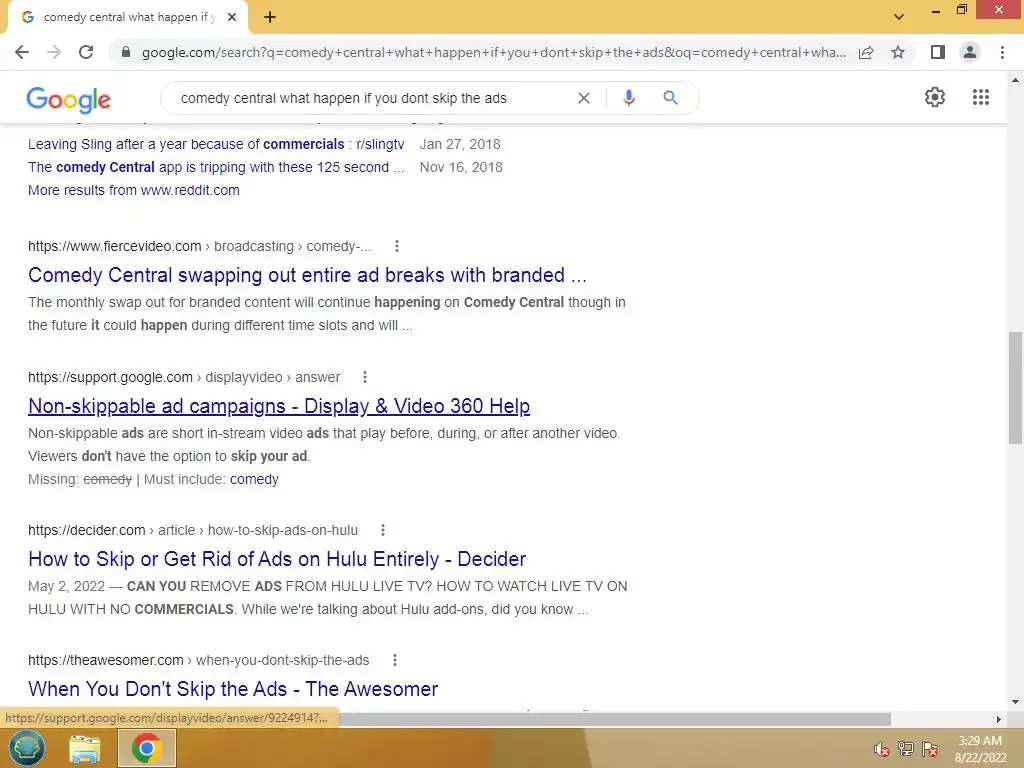The height and width of the screenshot is (768, 1024).
Task: Click the https://www.fiercevideo.com breadcrumb text
Action: point(115,246)
